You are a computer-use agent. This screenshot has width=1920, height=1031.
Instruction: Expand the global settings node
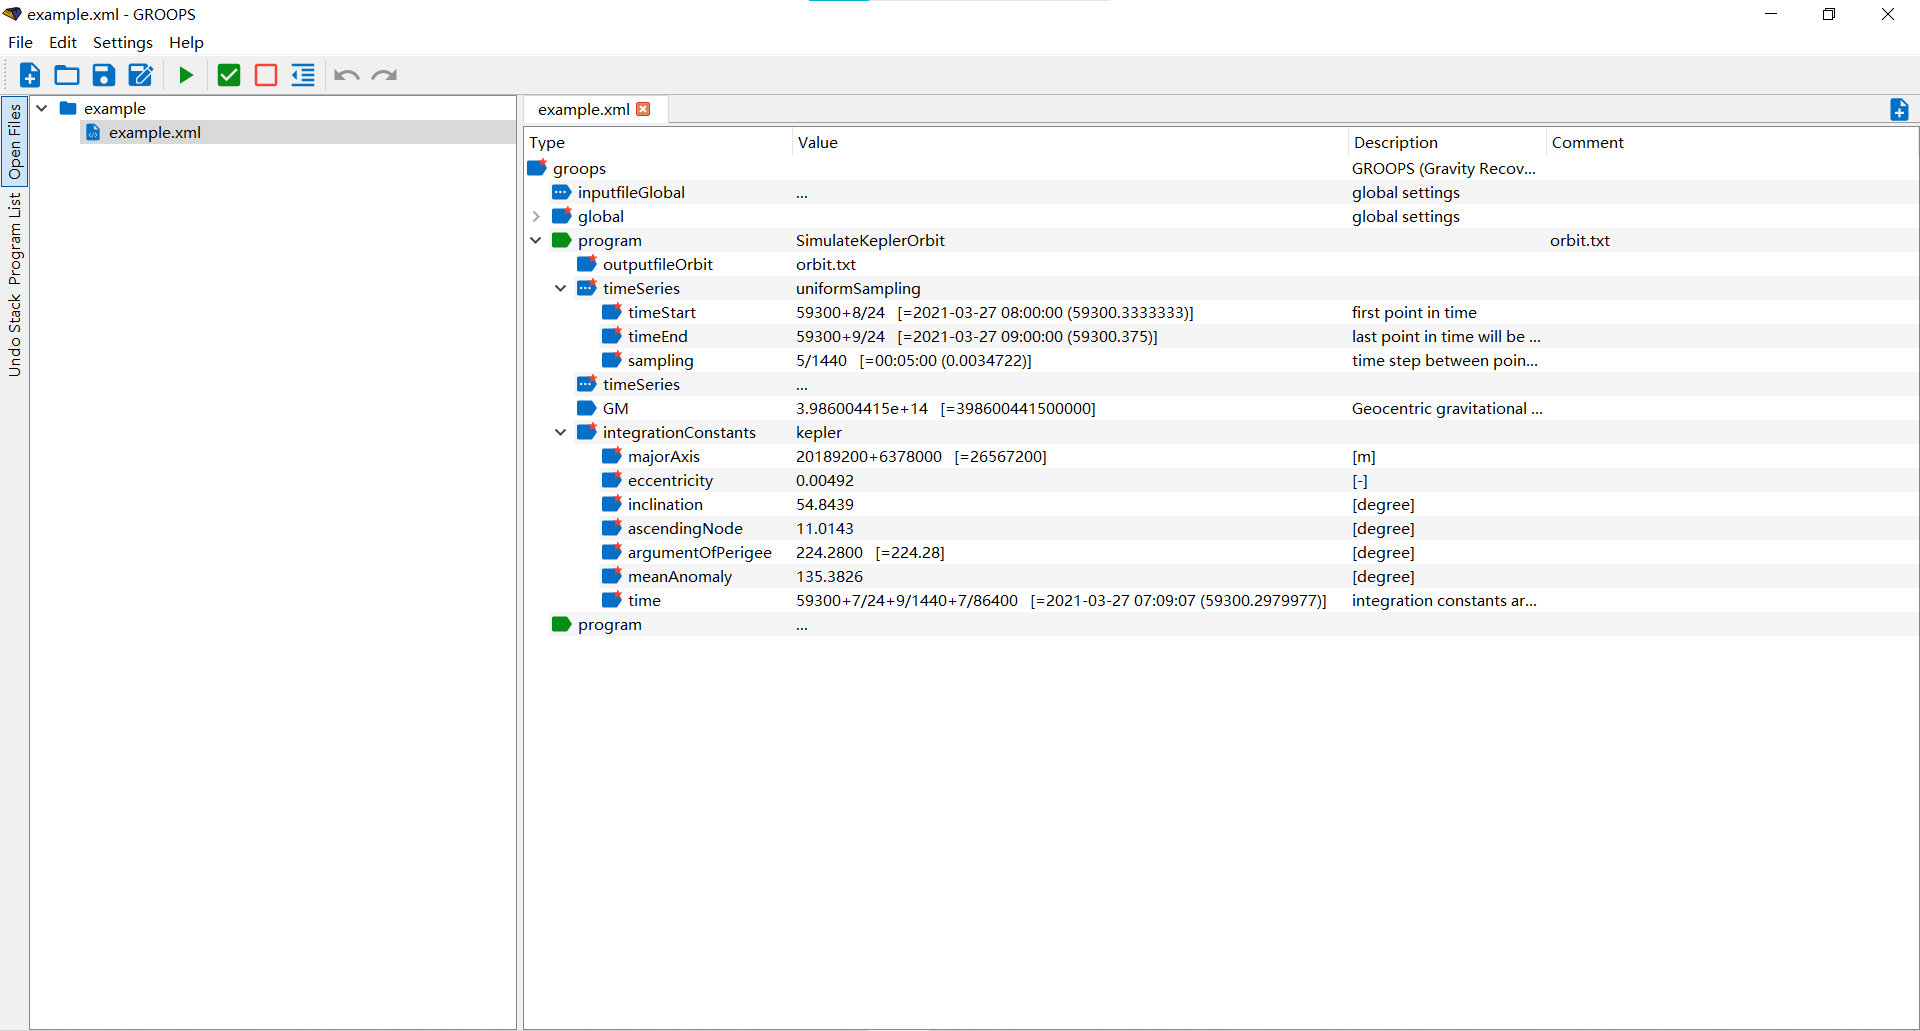(536, 216)
